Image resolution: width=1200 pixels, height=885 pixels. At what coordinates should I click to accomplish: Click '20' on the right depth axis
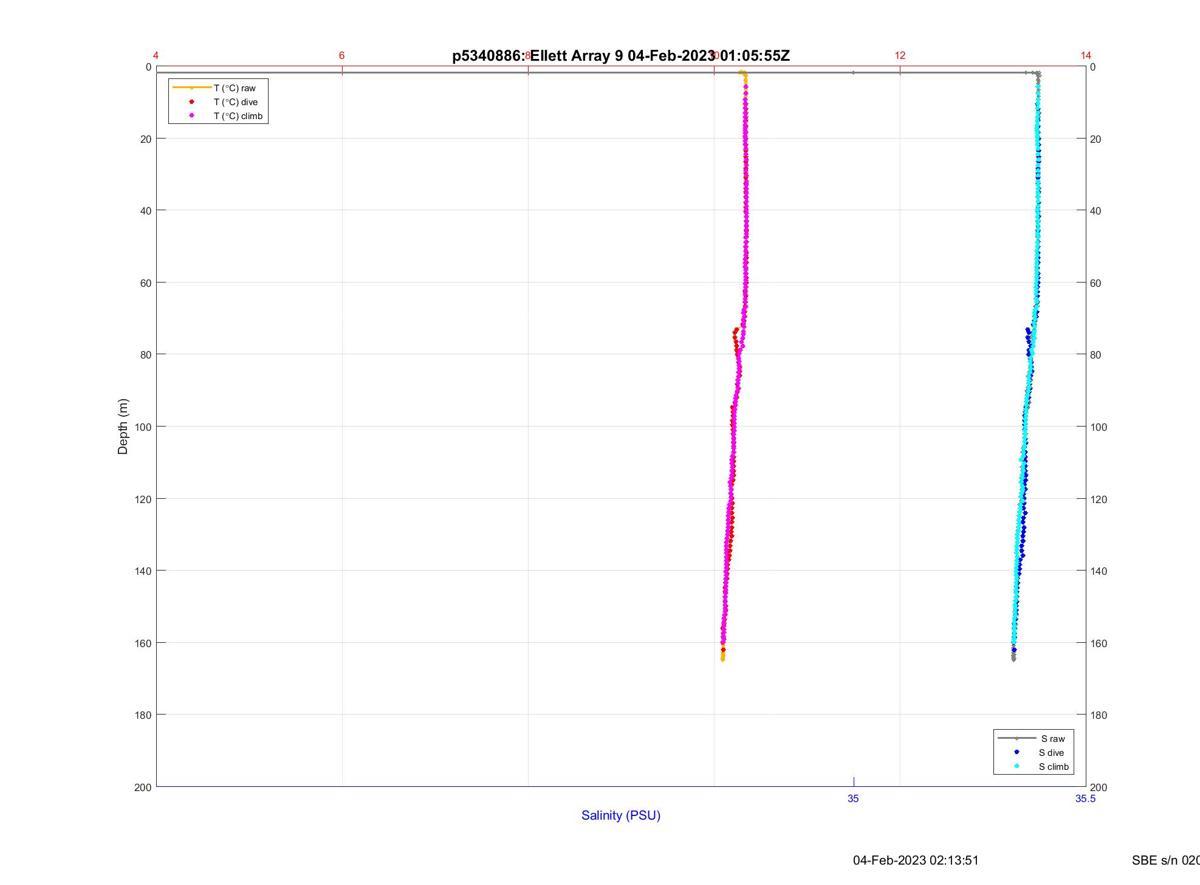tap(1096, 139)
